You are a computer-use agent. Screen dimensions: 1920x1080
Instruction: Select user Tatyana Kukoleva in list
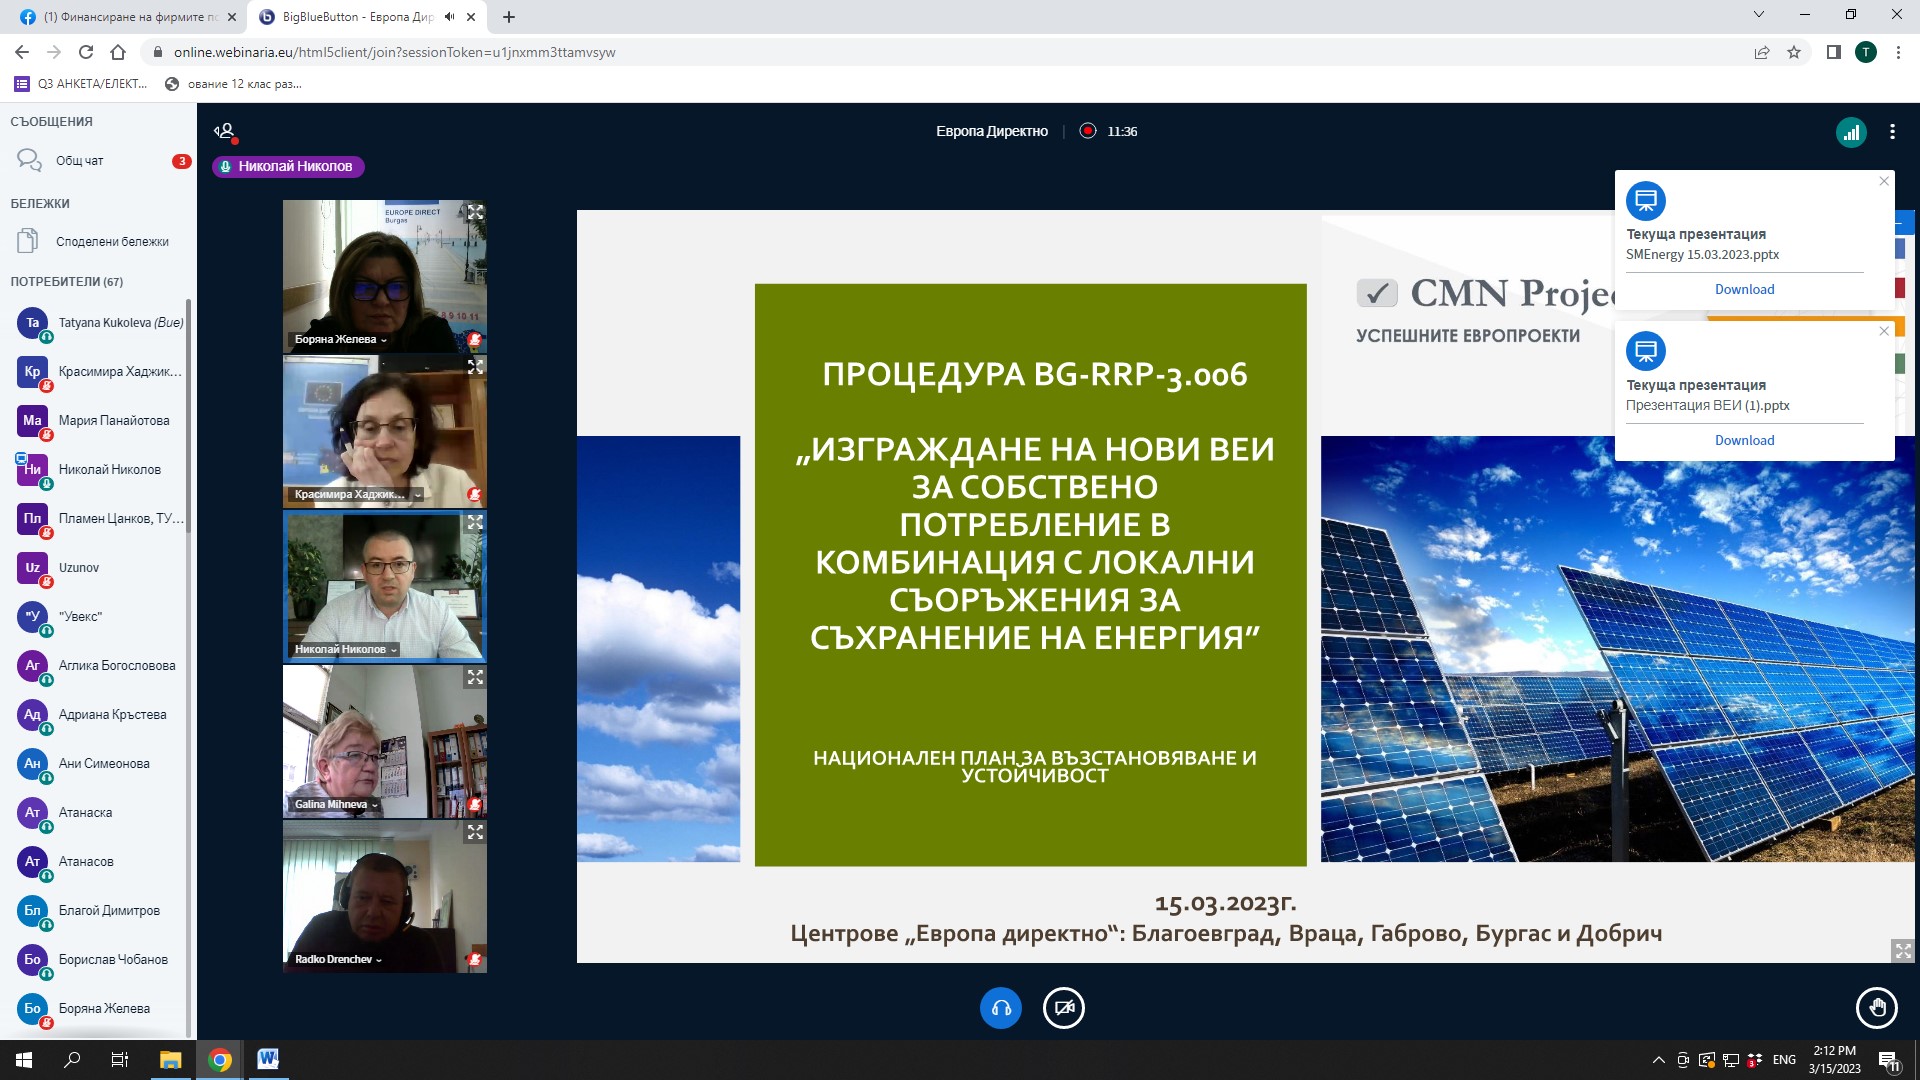[98, 323]
